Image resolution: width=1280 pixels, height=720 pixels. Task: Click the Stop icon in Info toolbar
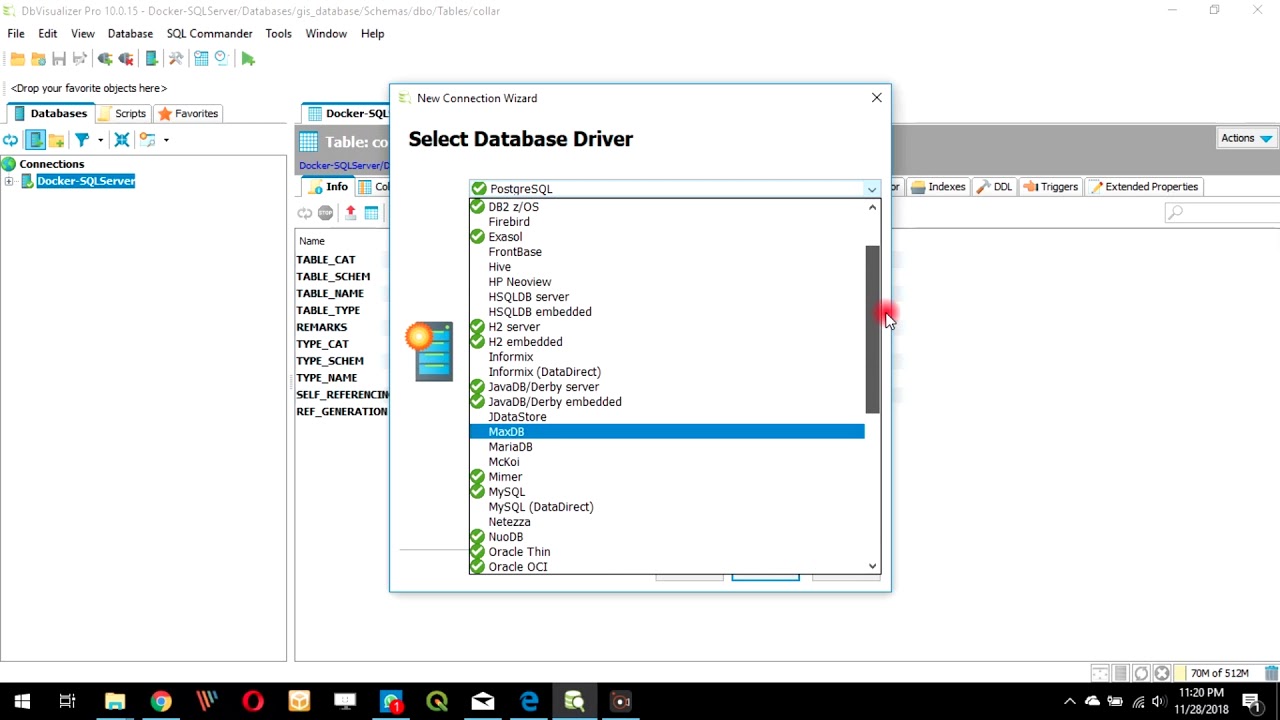325,213
